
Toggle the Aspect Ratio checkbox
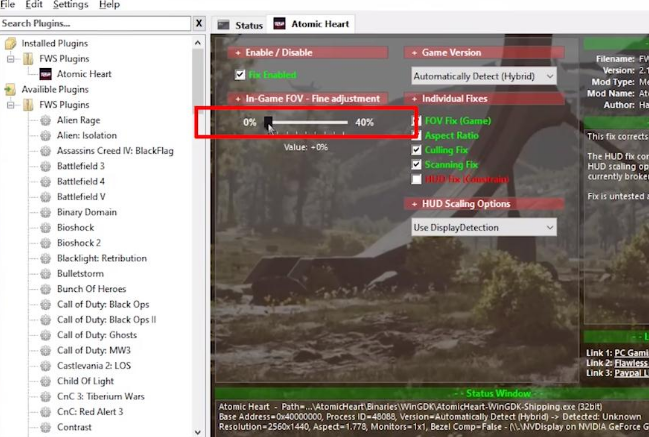click(x=417, y=135)
